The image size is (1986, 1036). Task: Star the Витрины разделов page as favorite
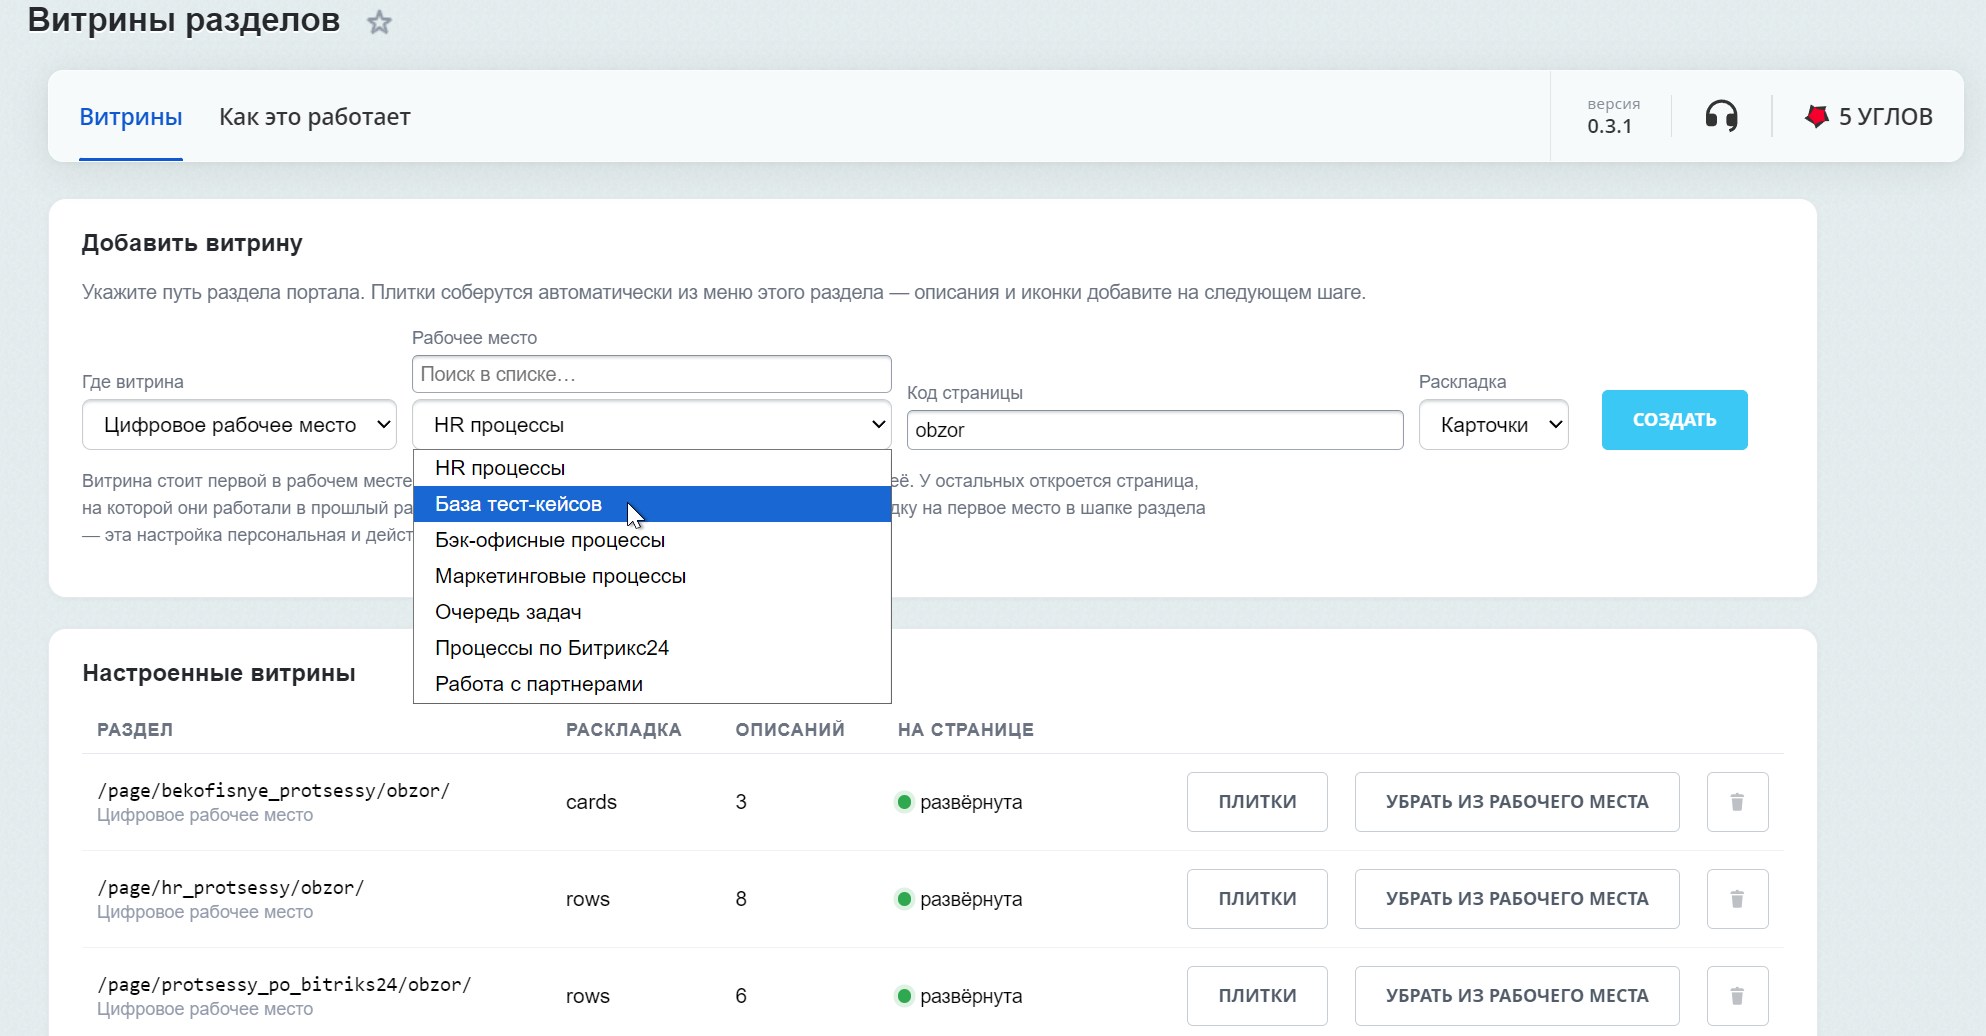(x=379, y=22)
